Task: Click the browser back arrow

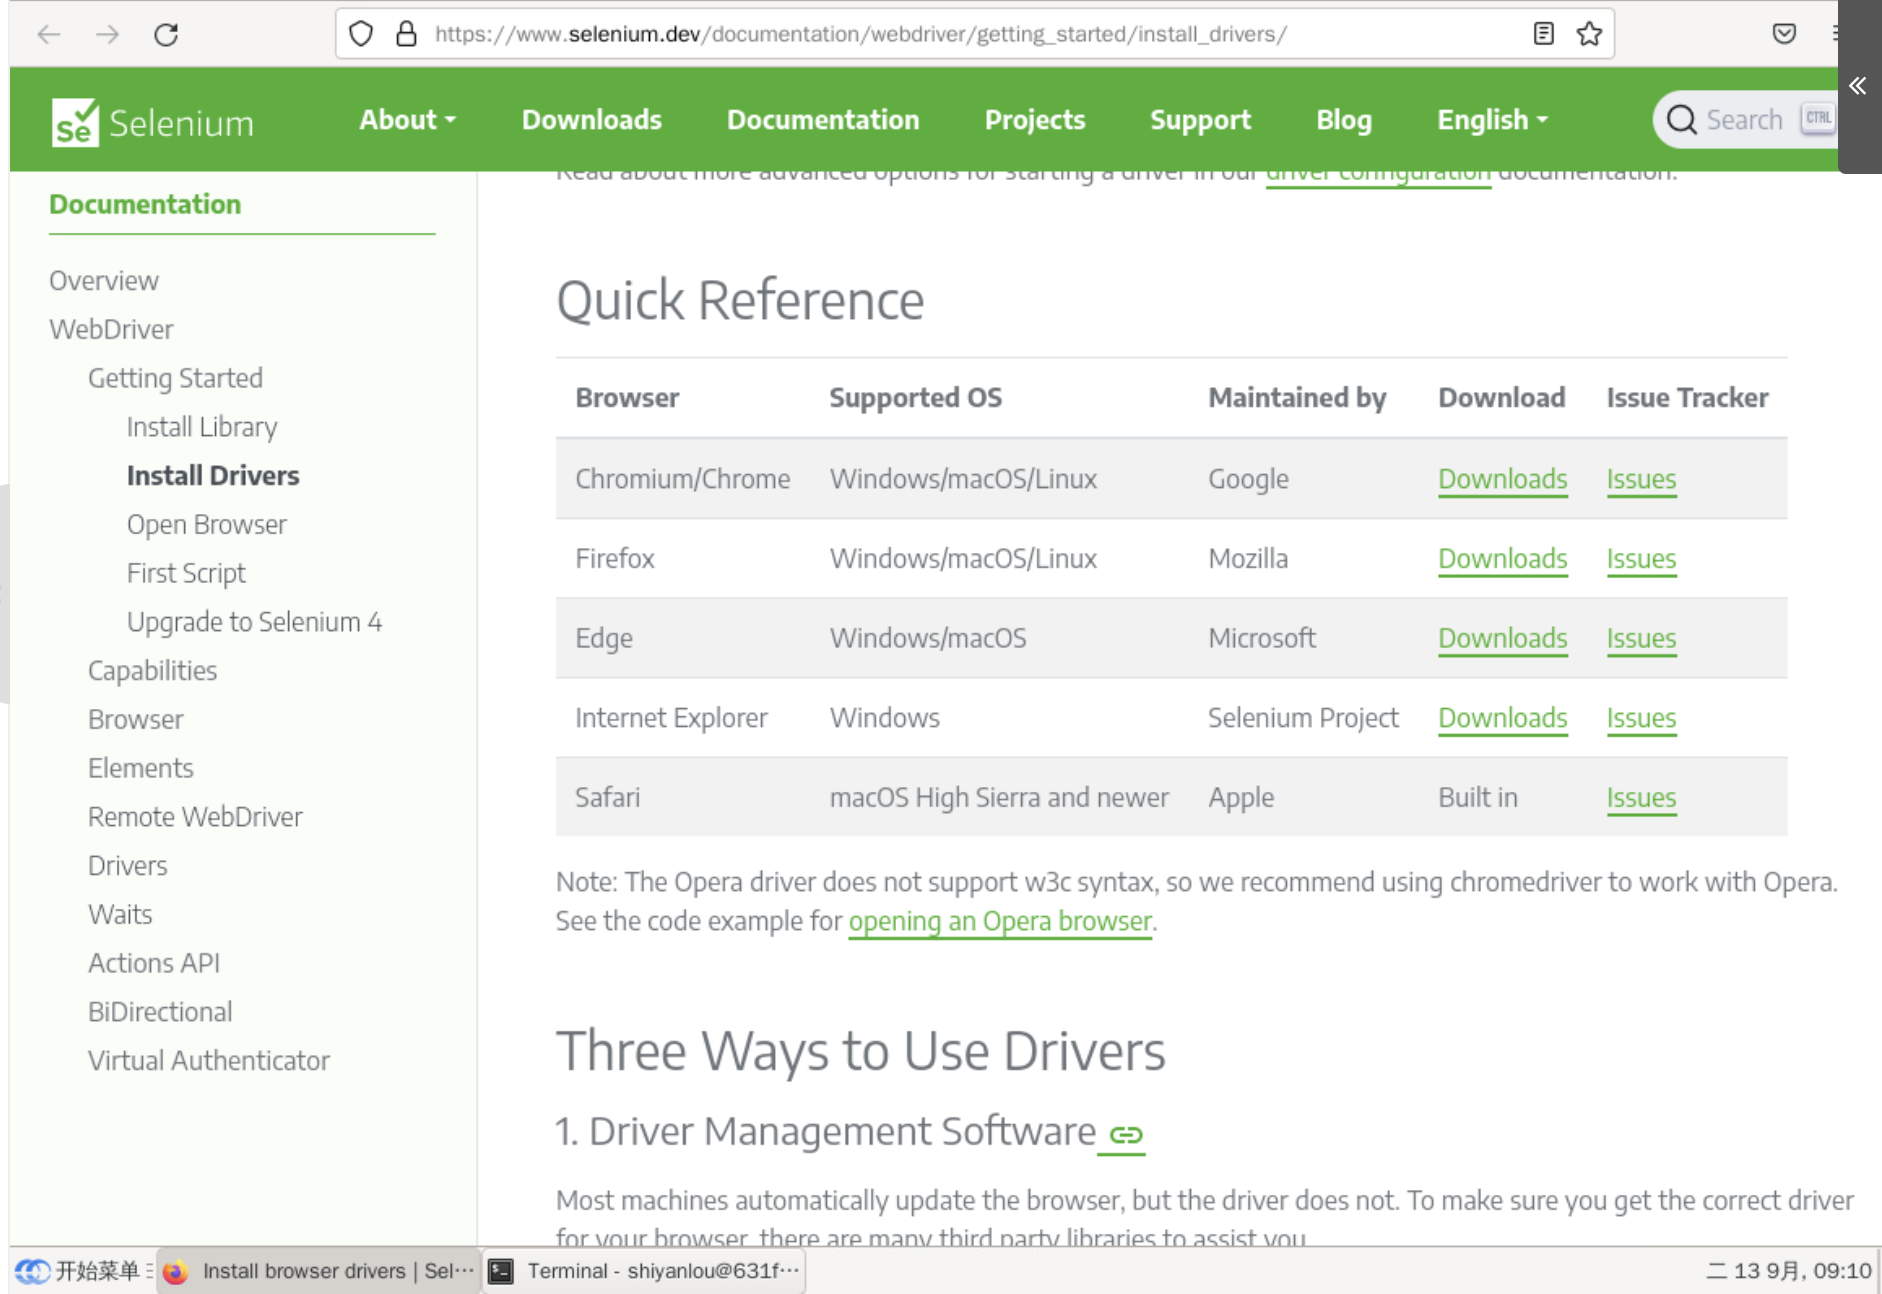Action: click(x=48, y=35)
